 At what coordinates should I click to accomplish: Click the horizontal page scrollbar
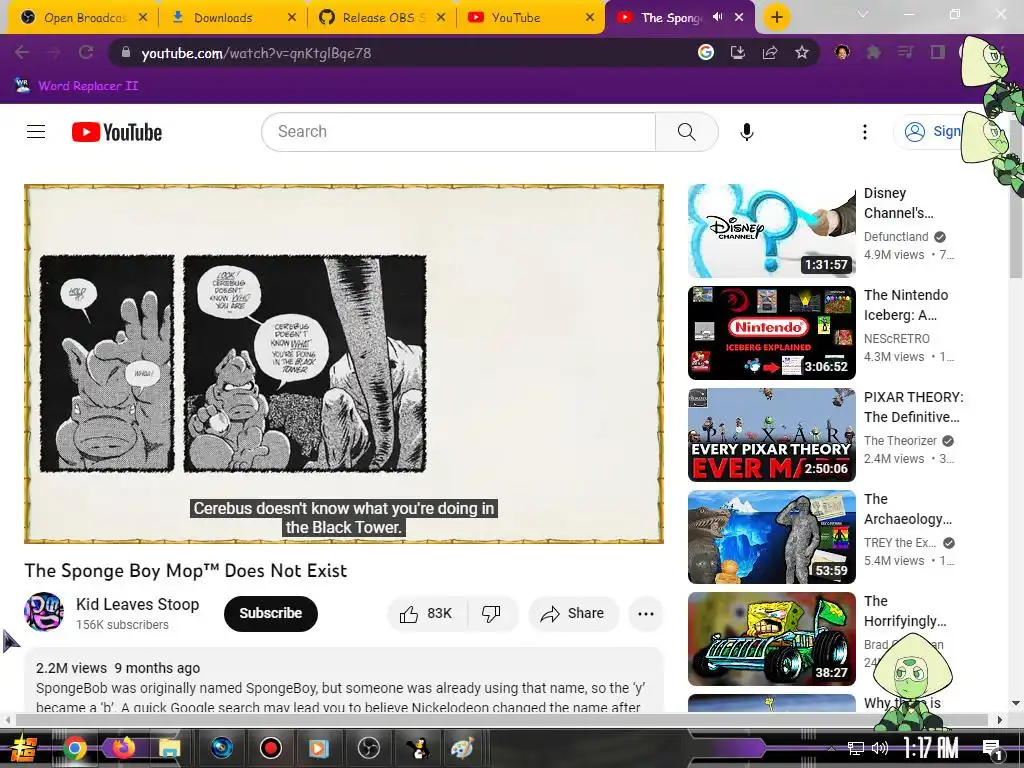point(503,719)
